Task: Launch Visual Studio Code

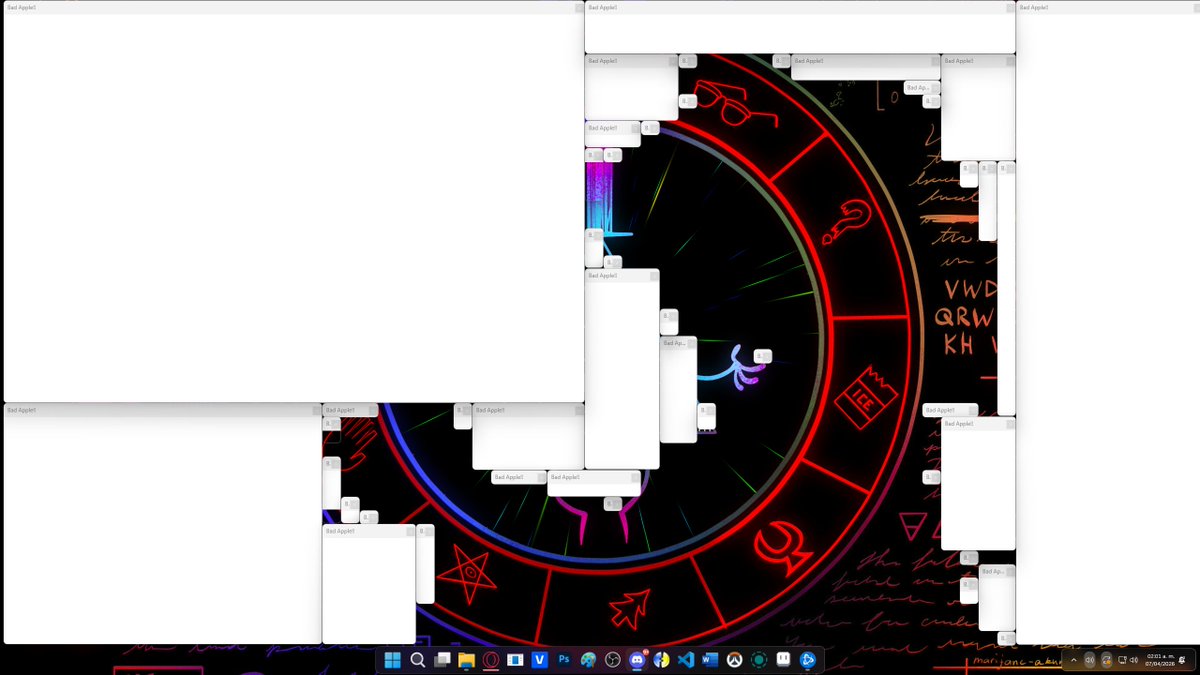Action: click(685, 660)
